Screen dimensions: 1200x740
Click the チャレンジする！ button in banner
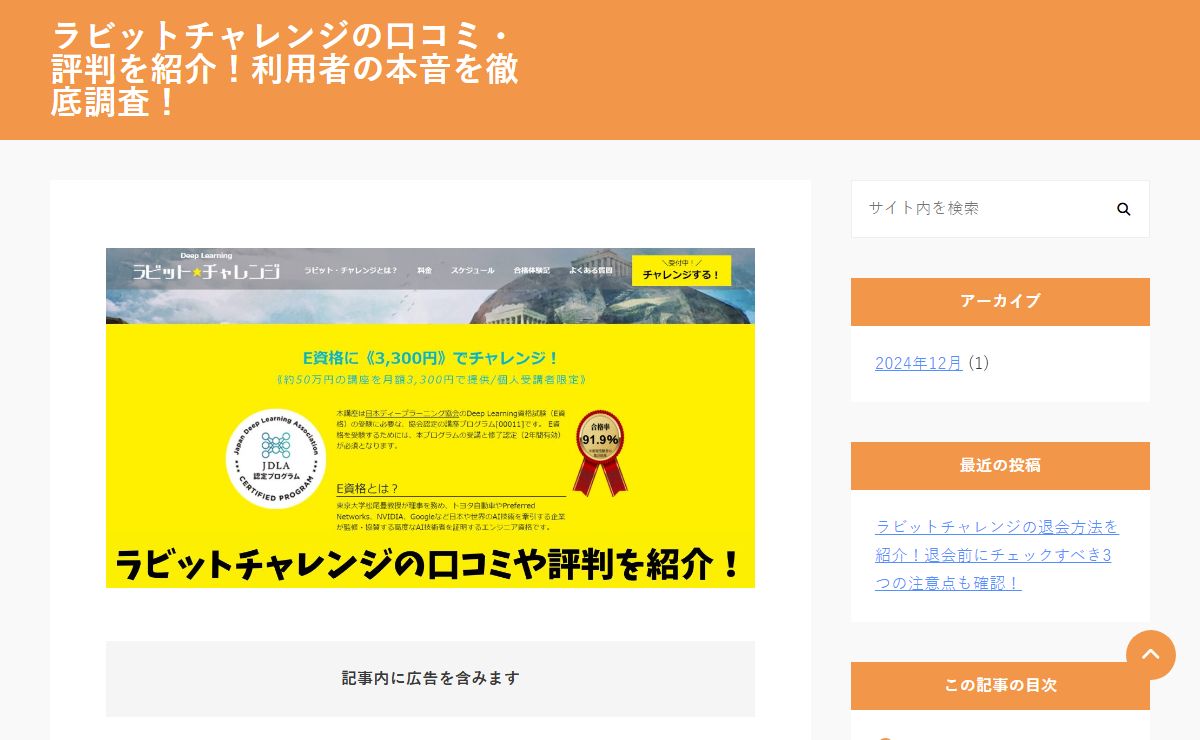coord(681,271)
